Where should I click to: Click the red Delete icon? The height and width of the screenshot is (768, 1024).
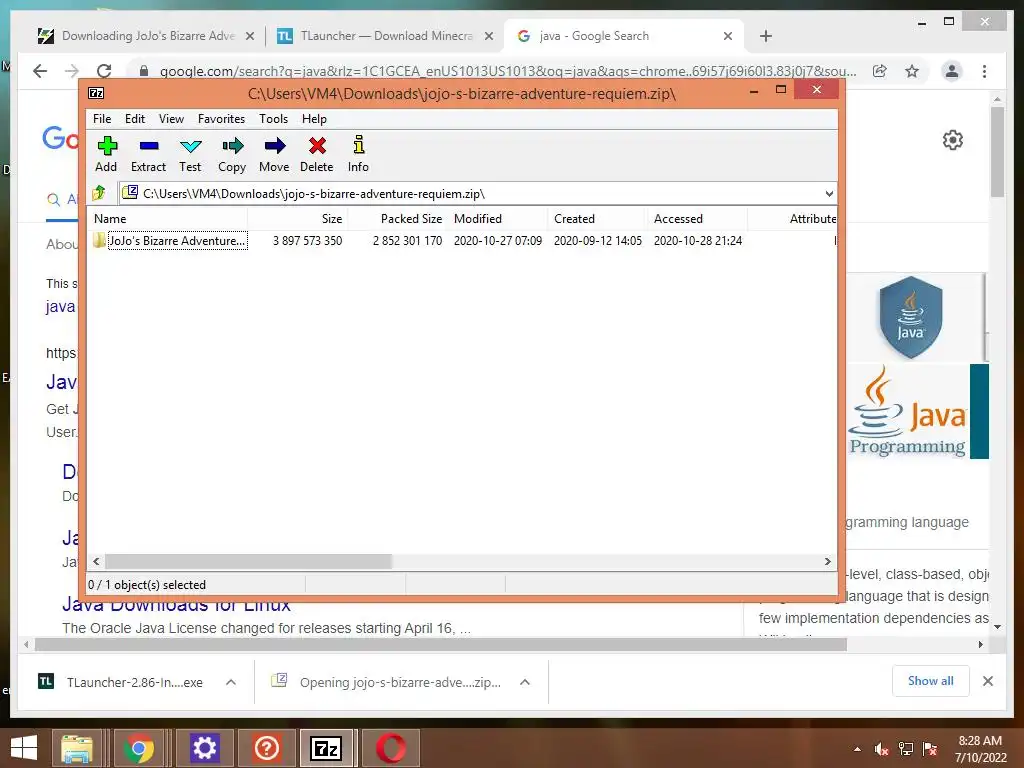317,154
